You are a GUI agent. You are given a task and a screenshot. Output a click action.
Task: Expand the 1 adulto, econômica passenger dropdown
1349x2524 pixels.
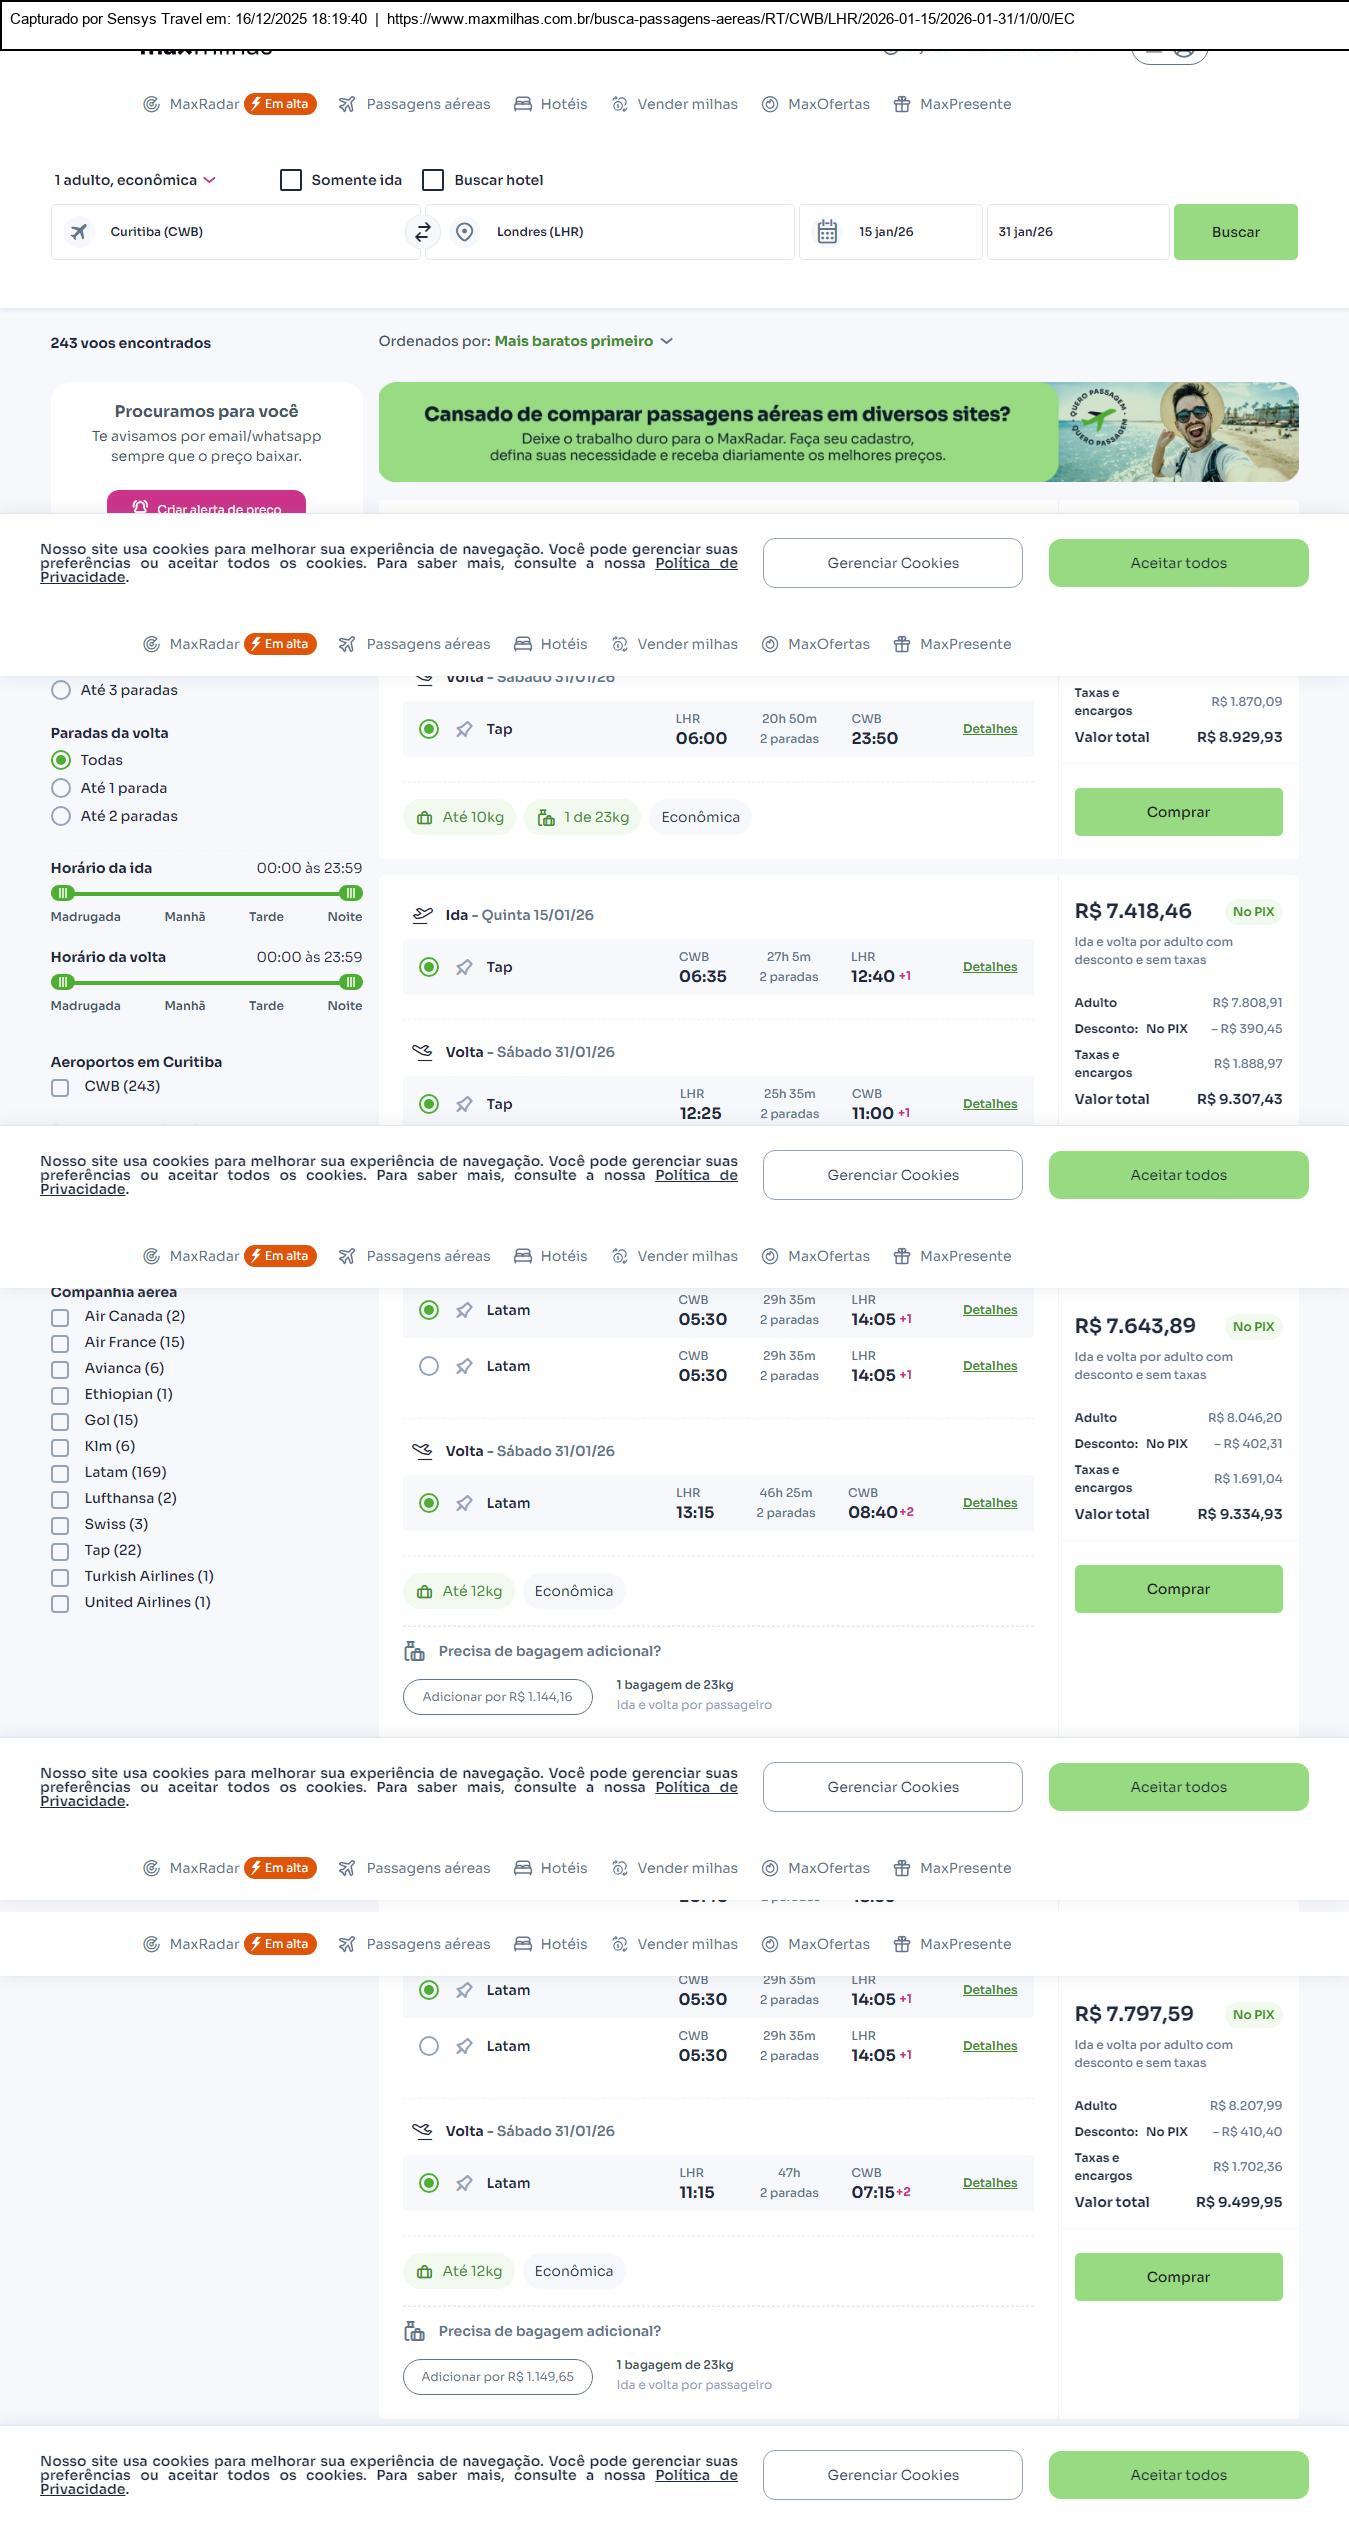134,180
